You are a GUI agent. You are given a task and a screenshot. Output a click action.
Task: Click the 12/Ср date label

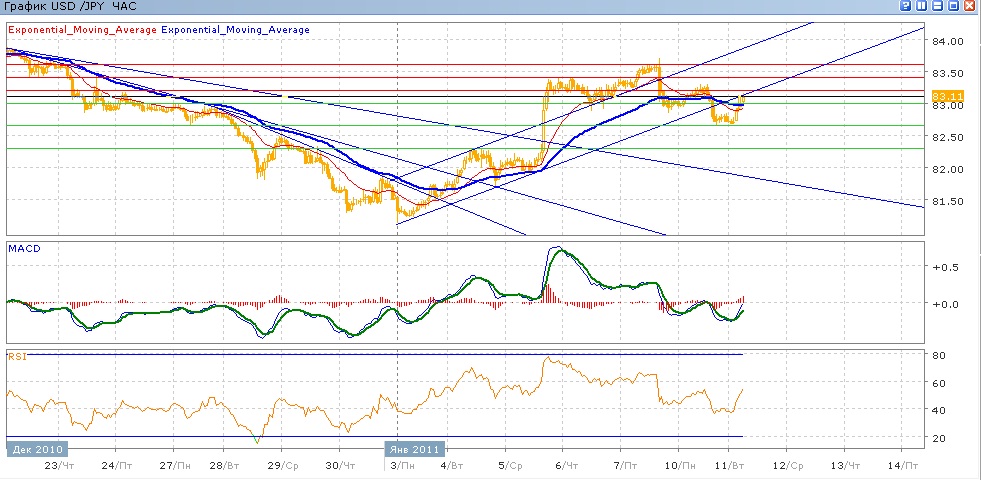click(x=786, y=466)
